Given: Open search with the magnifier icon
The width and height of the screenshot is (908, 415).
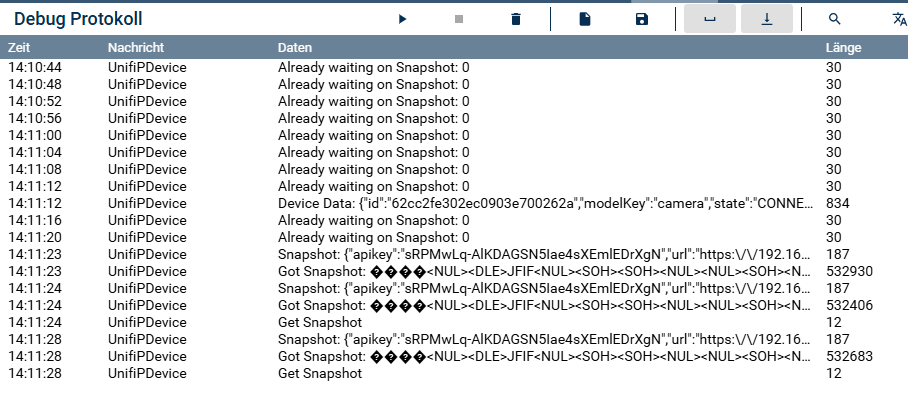Looking at the screenshot, I should 835,19.
